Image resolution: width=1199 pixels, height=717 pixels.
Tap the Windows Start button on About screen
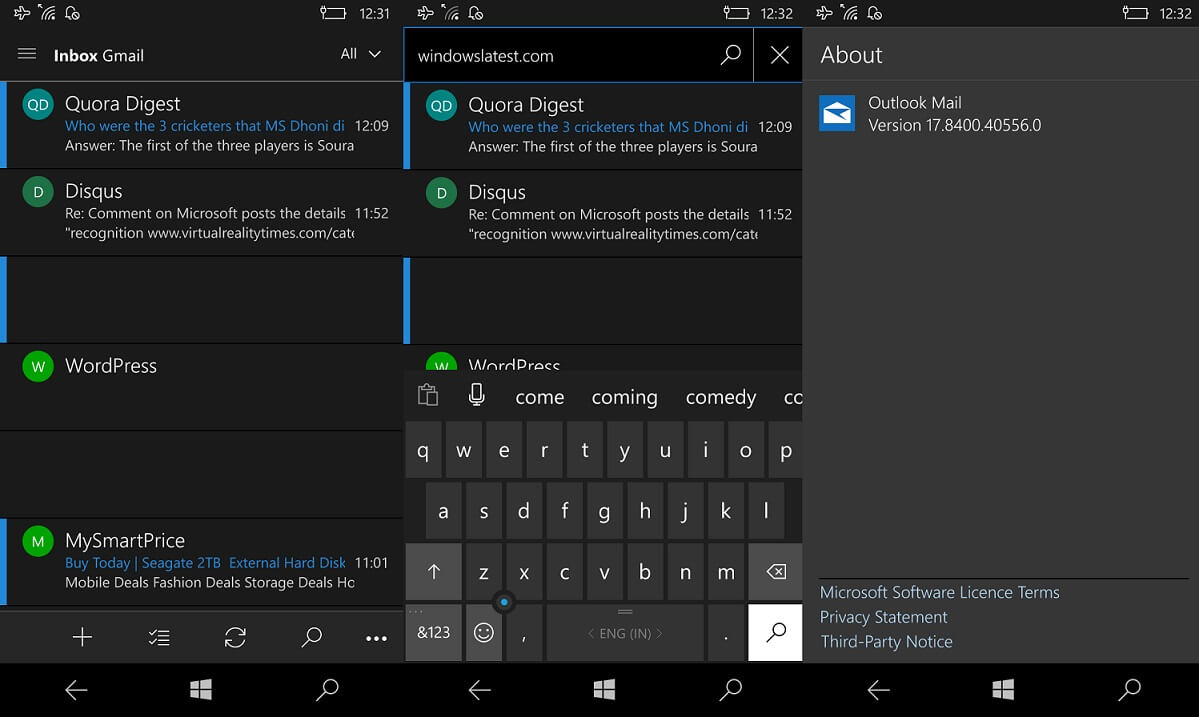click(1003, 690)
